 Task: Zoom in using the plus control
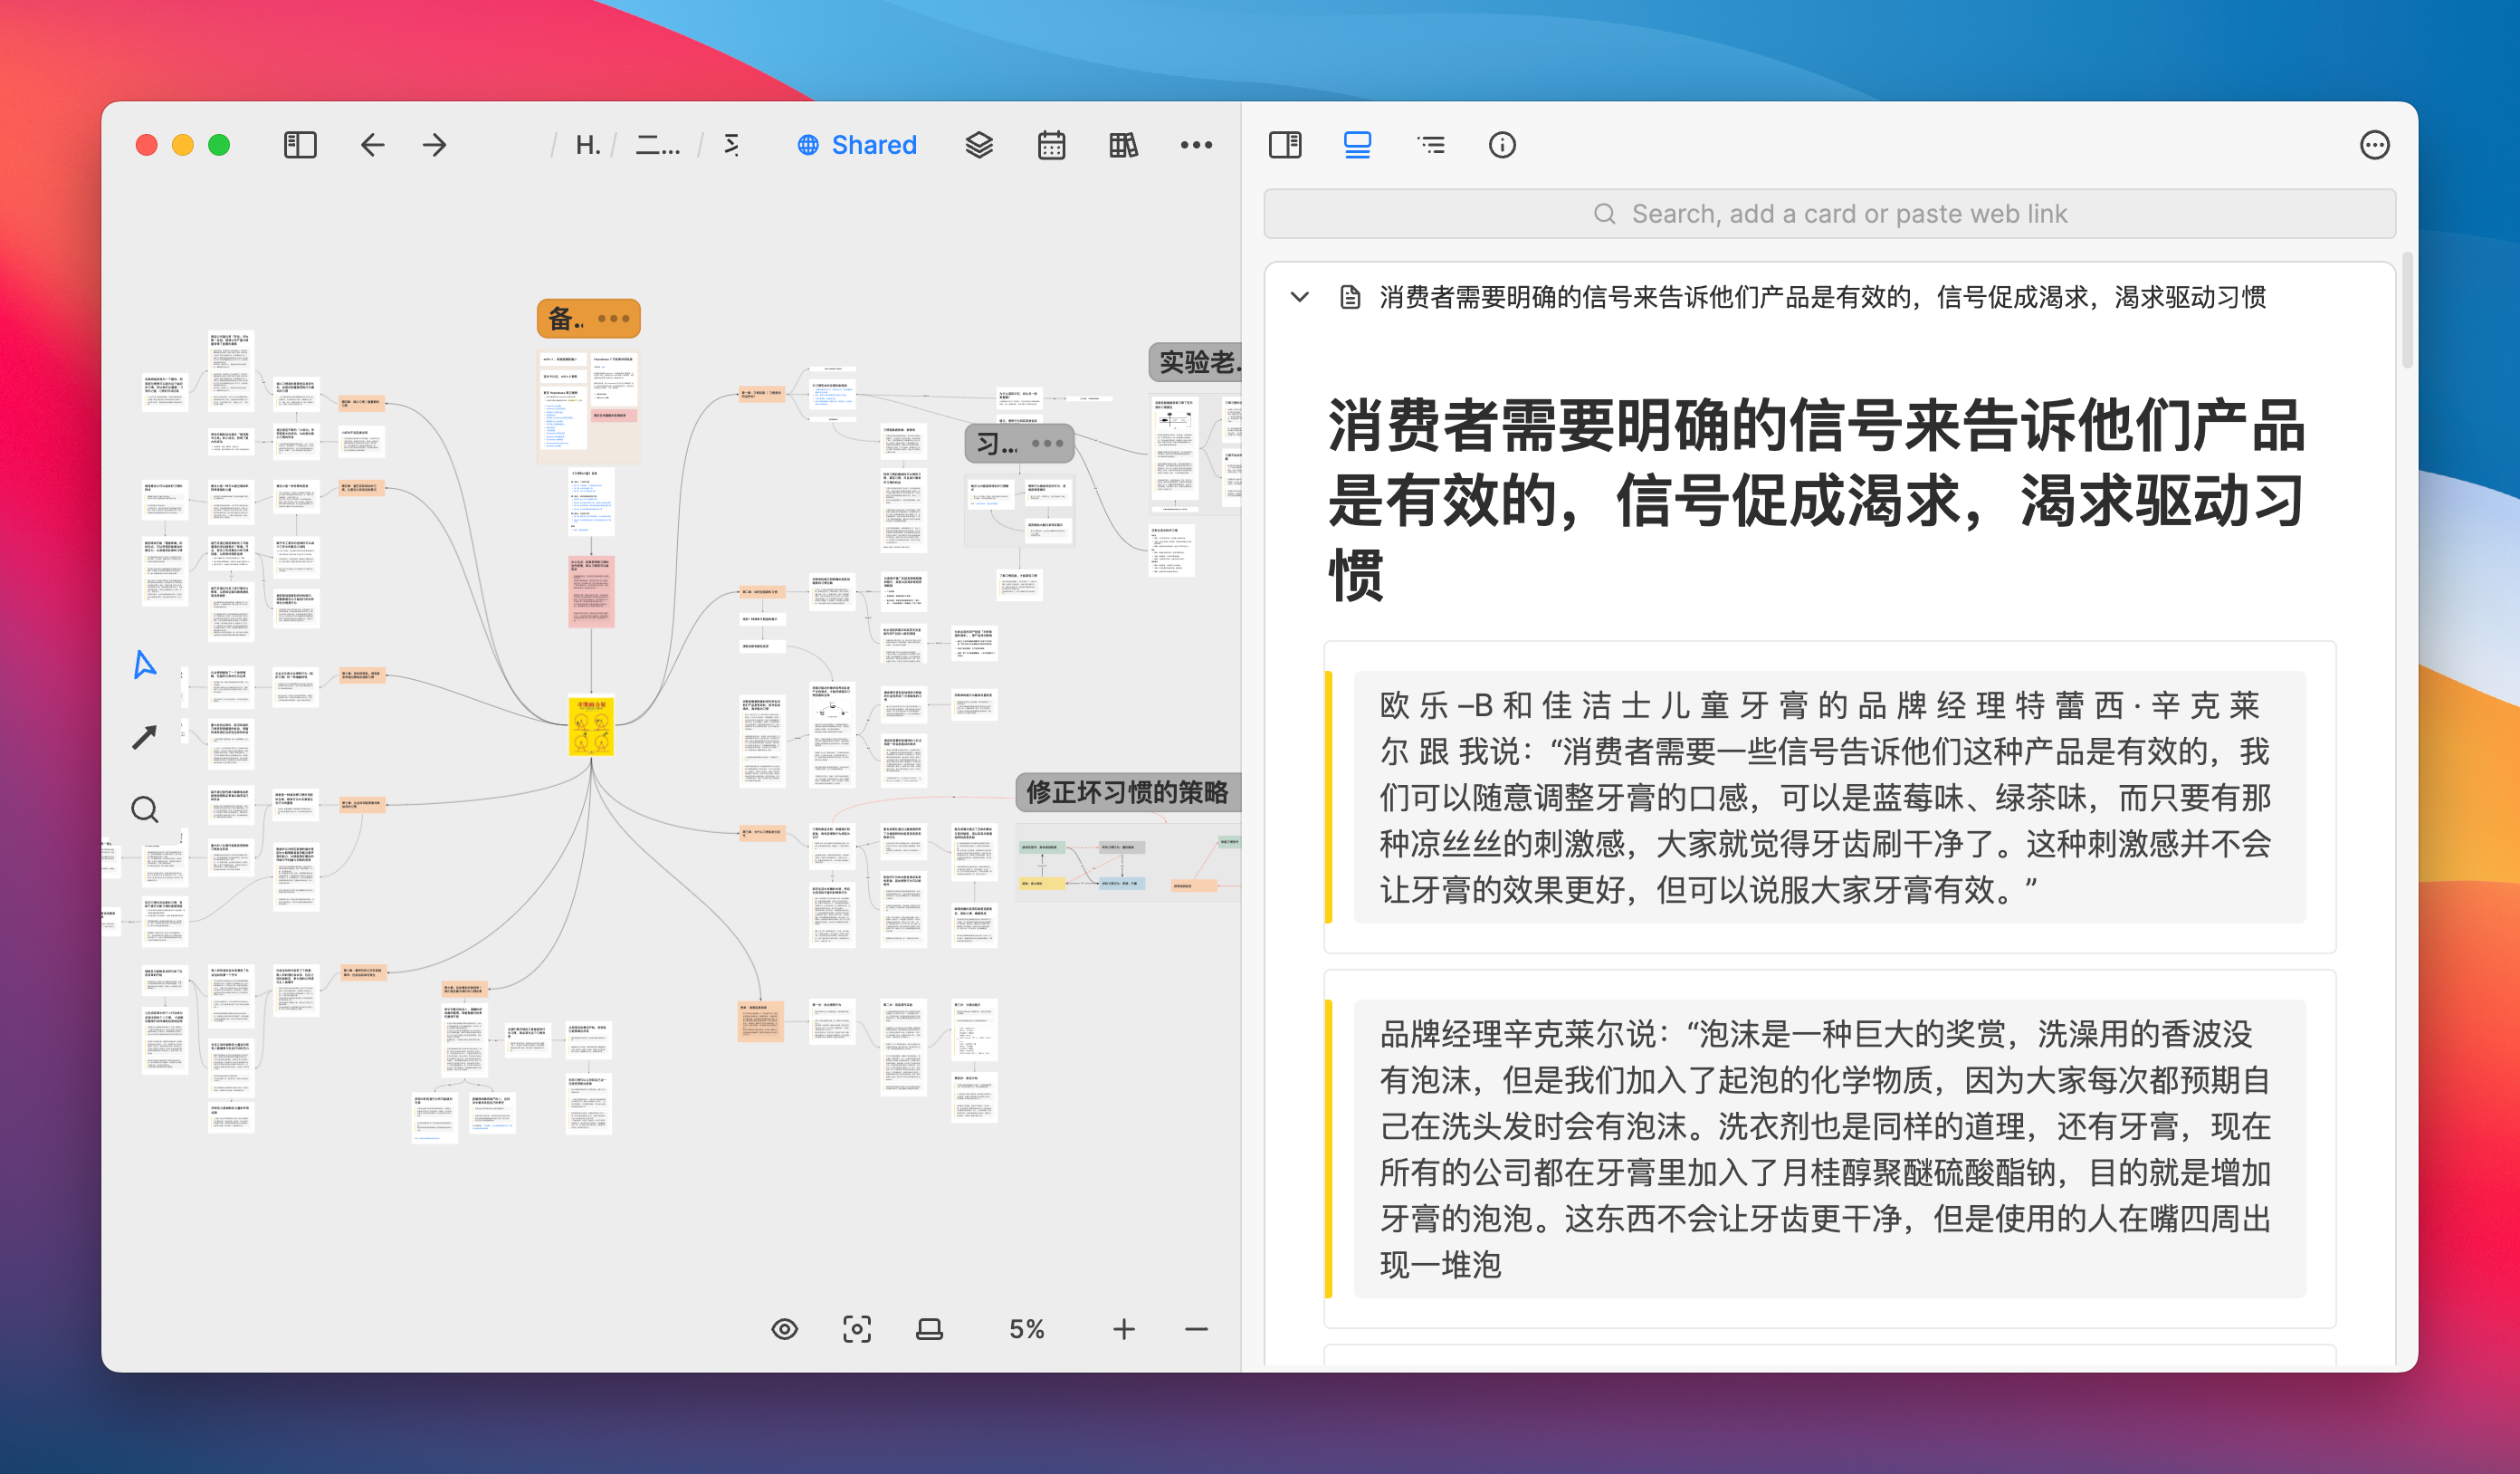click(x=1123, y=1329)
